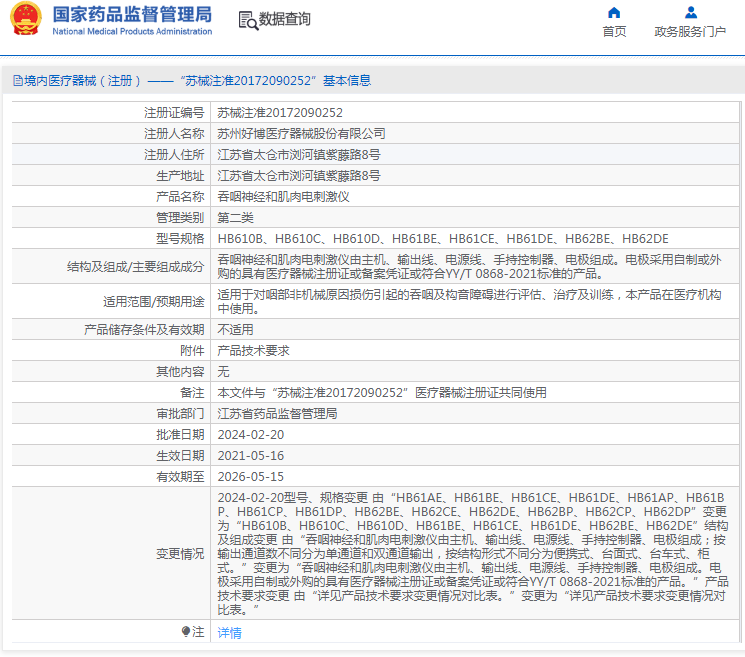
Task: Select the registration number 苏械注准20172090252 value
Action: (x=280, y=113)
